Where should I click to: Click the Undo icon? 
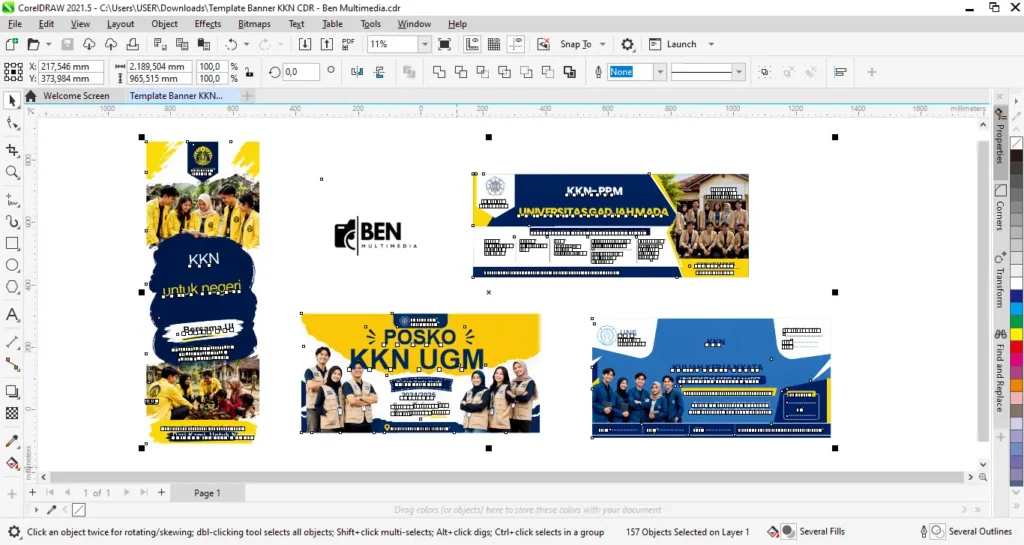pos(231,44)
